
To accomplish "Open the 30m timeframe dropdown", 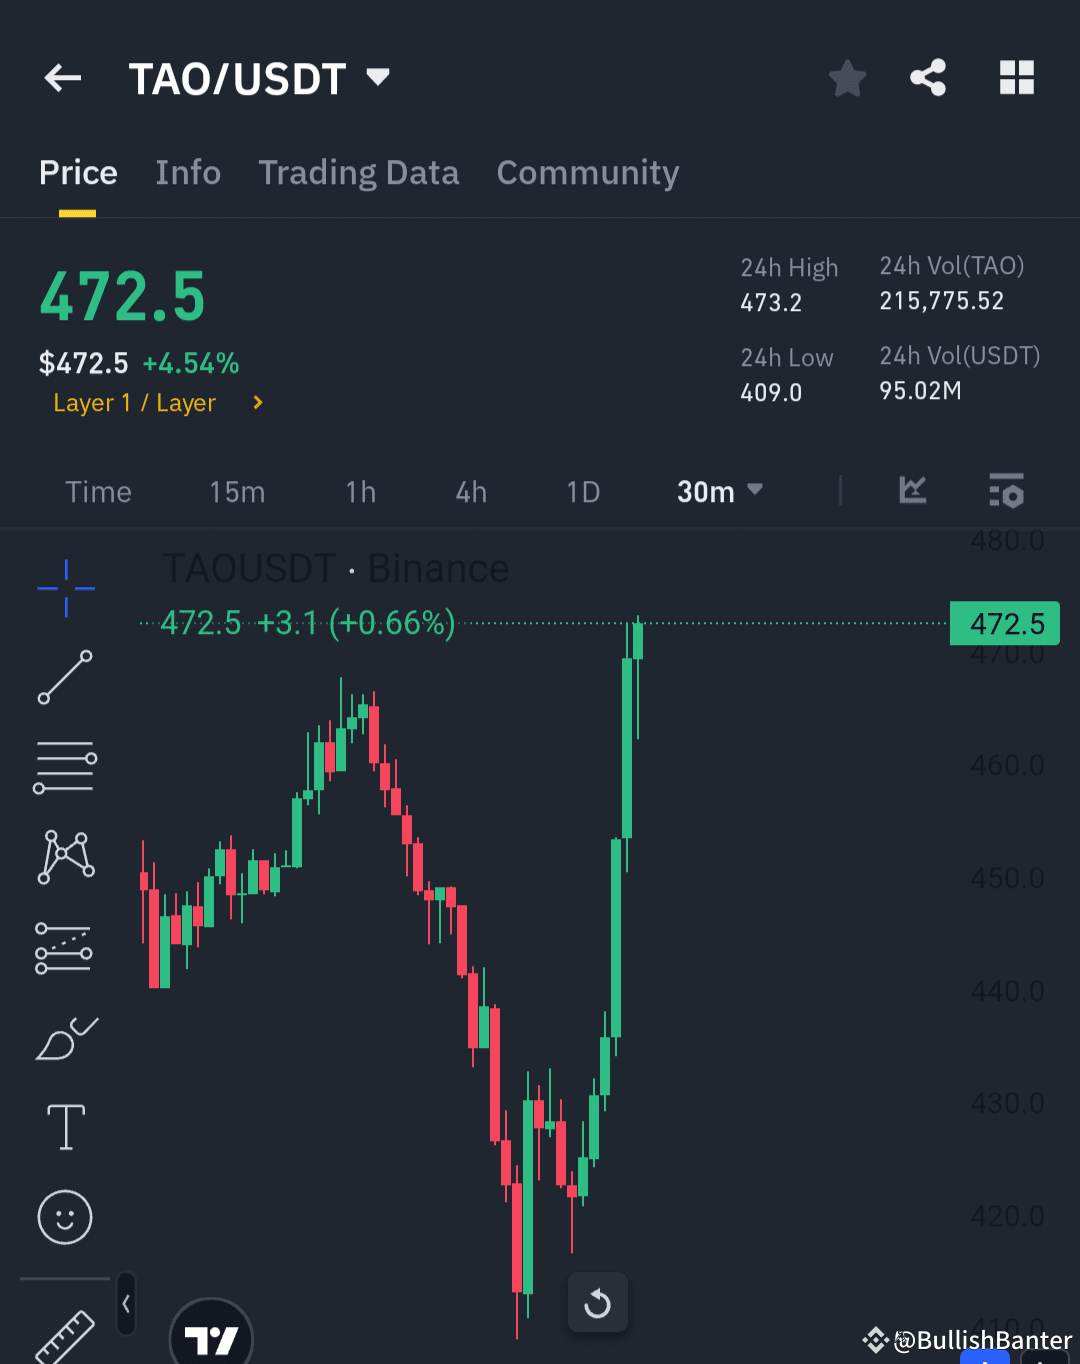I will pyautogui.click(x=719, y=491).
